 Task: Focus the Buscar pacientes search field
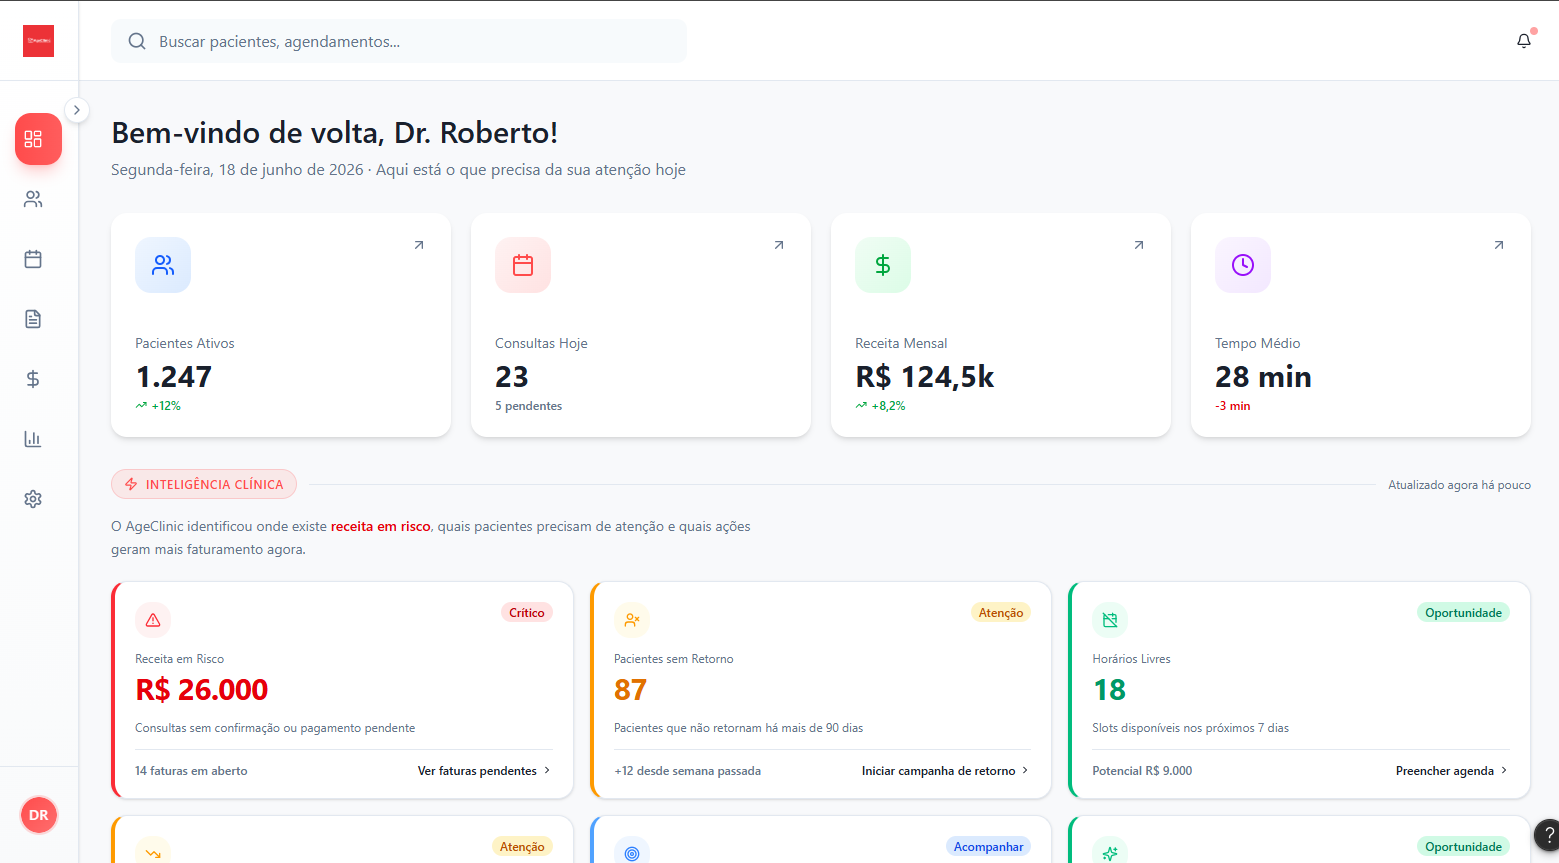click(x=399, y=41)
